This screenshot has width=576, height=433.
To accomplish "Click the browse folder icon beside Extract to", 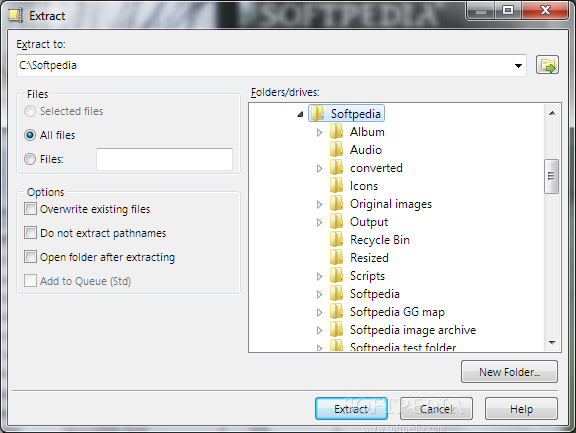I will 547,65.
